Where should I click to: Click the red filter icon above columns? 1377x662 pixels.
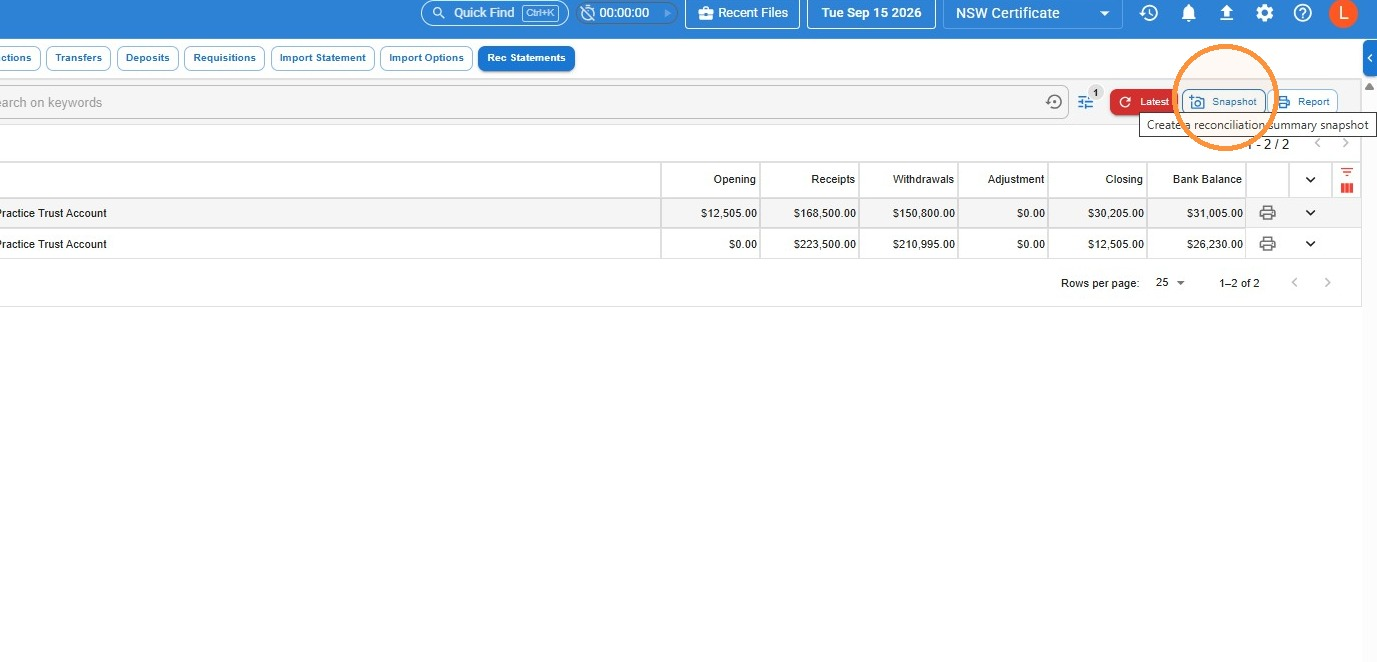coord(1347,172)
